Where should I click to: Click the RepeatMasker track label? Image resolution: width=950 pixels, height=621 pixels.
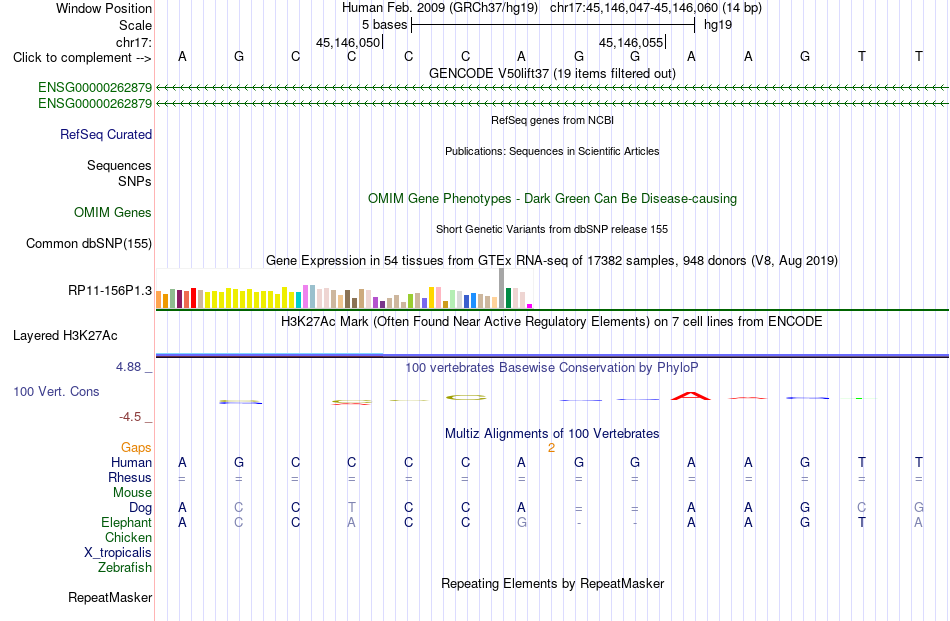tap(110, 597)
